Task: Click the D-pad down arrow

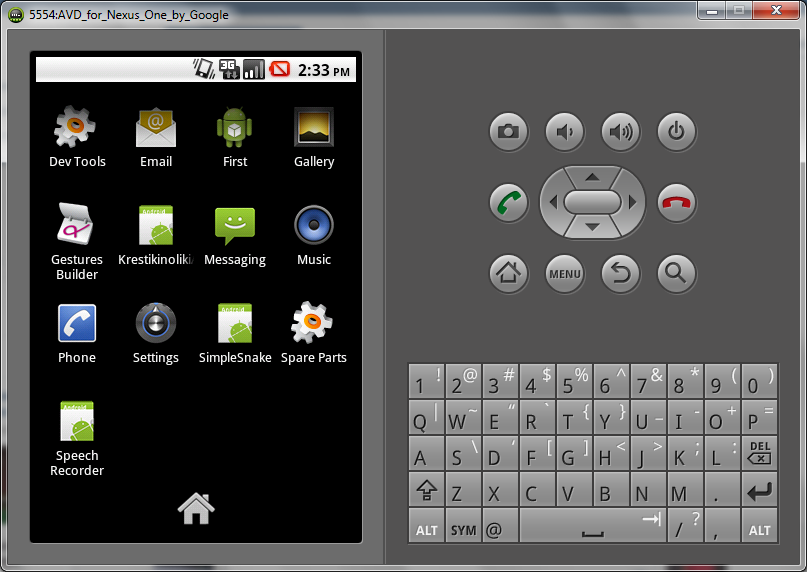Action: tap(592, 227)
